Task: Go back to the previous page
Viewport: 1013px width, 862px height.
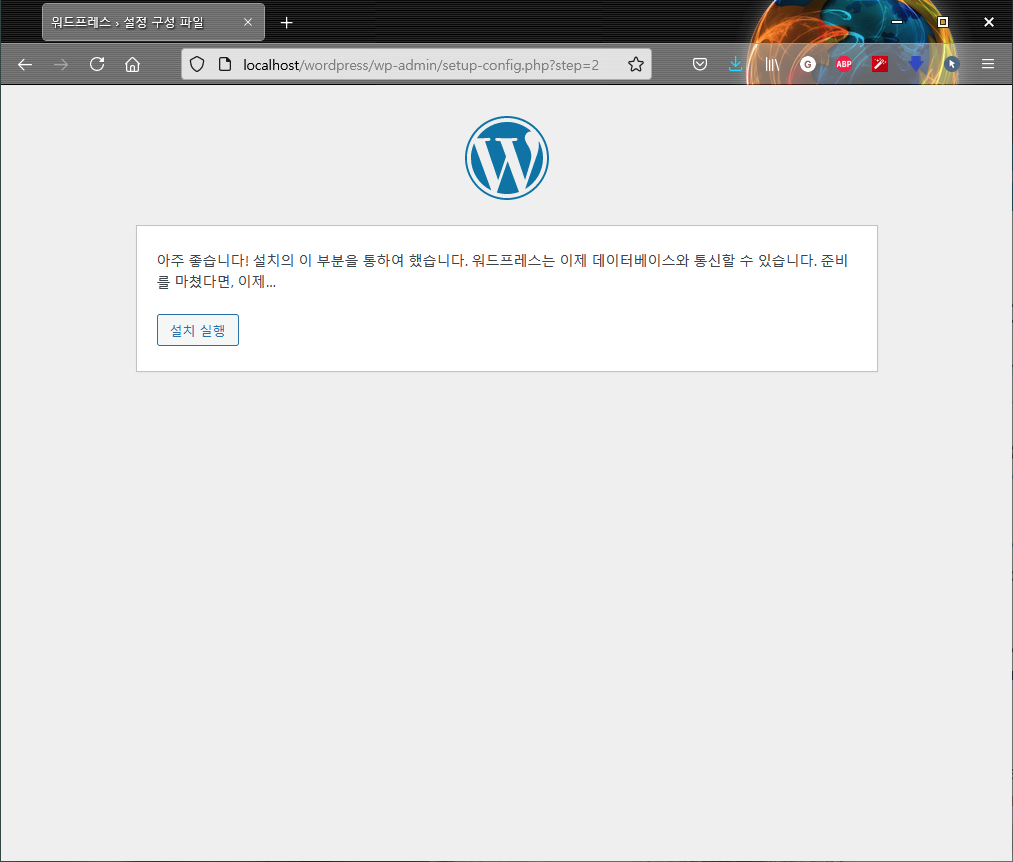Action: pyautogui.click(x=25, y=65)
